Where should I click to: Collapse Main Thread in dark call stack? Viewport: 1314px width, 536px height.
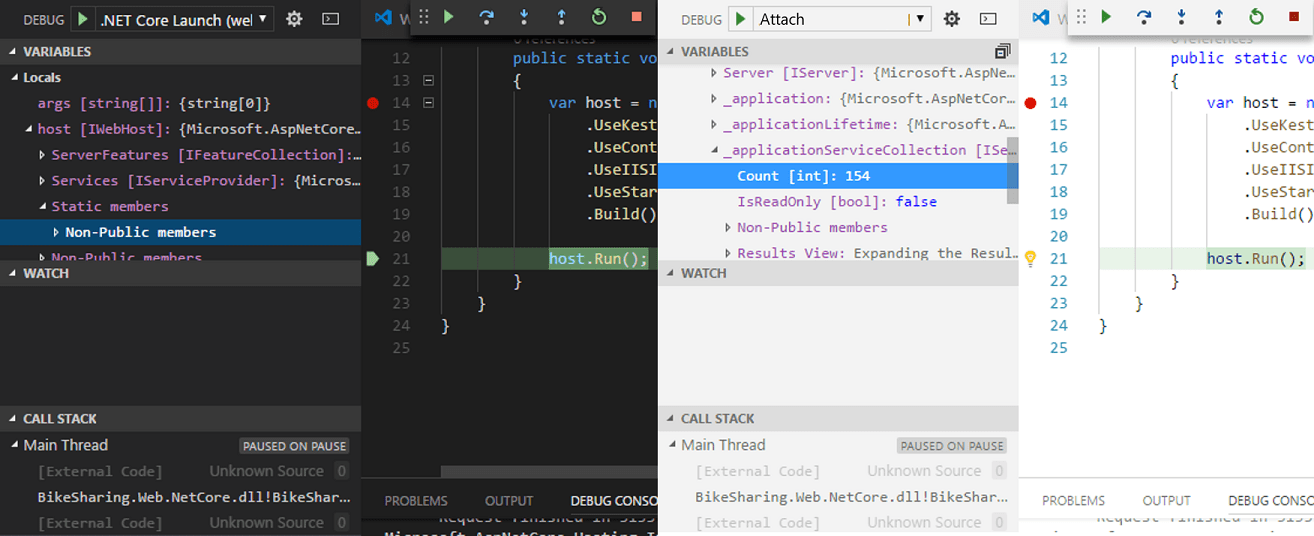15,445
